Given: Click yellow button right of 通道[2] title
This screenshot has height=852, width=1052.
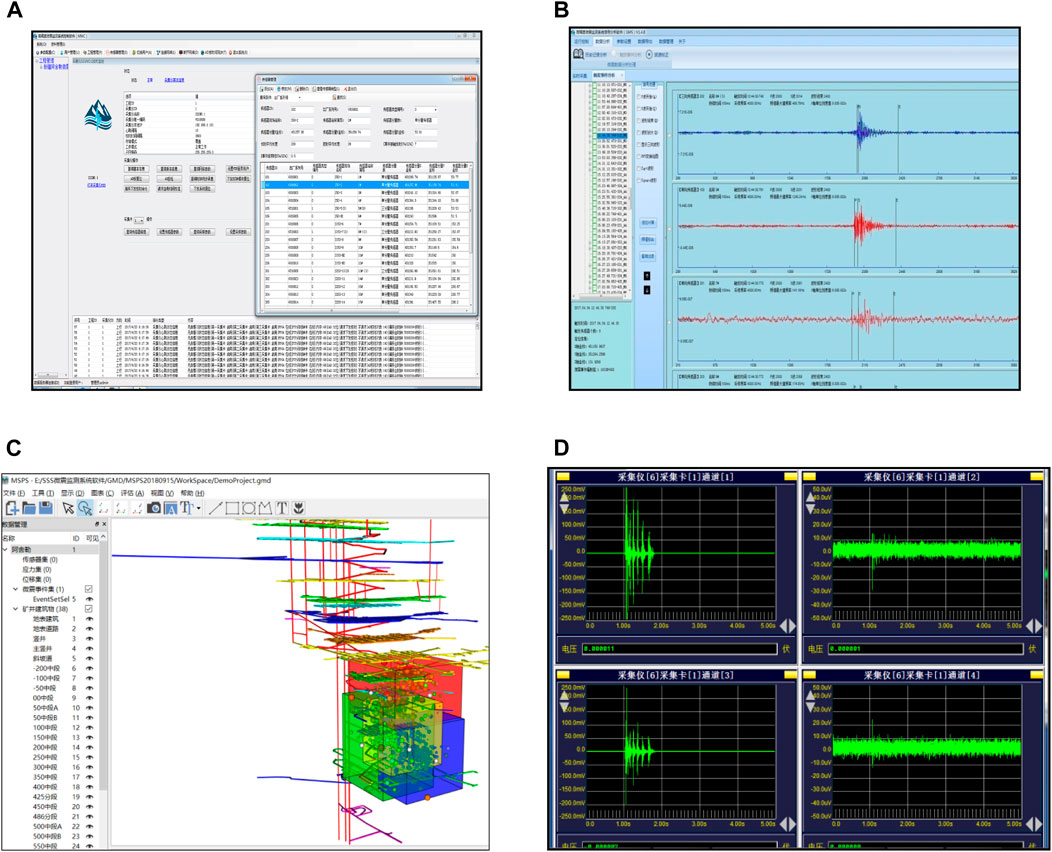Looking at the screenshot, I should point(1037,476).
